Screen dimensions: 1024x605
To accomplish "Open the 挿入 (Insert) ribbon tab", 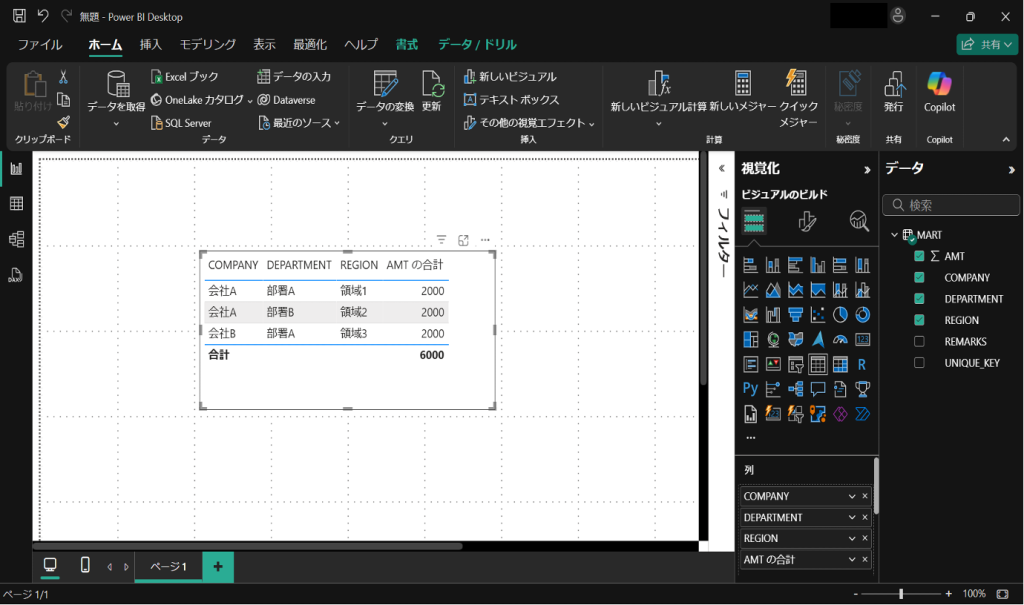I will (151, 44).
